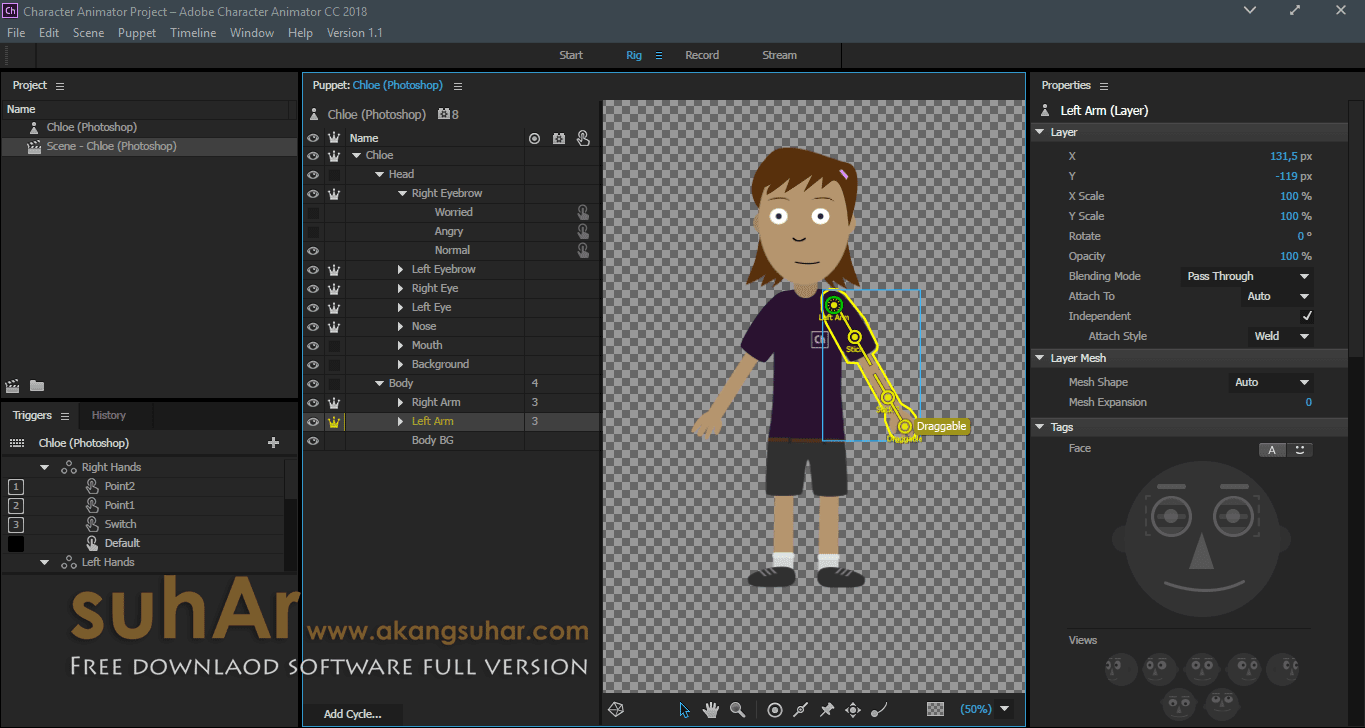Toggle visibility of Nose layer

313,326
